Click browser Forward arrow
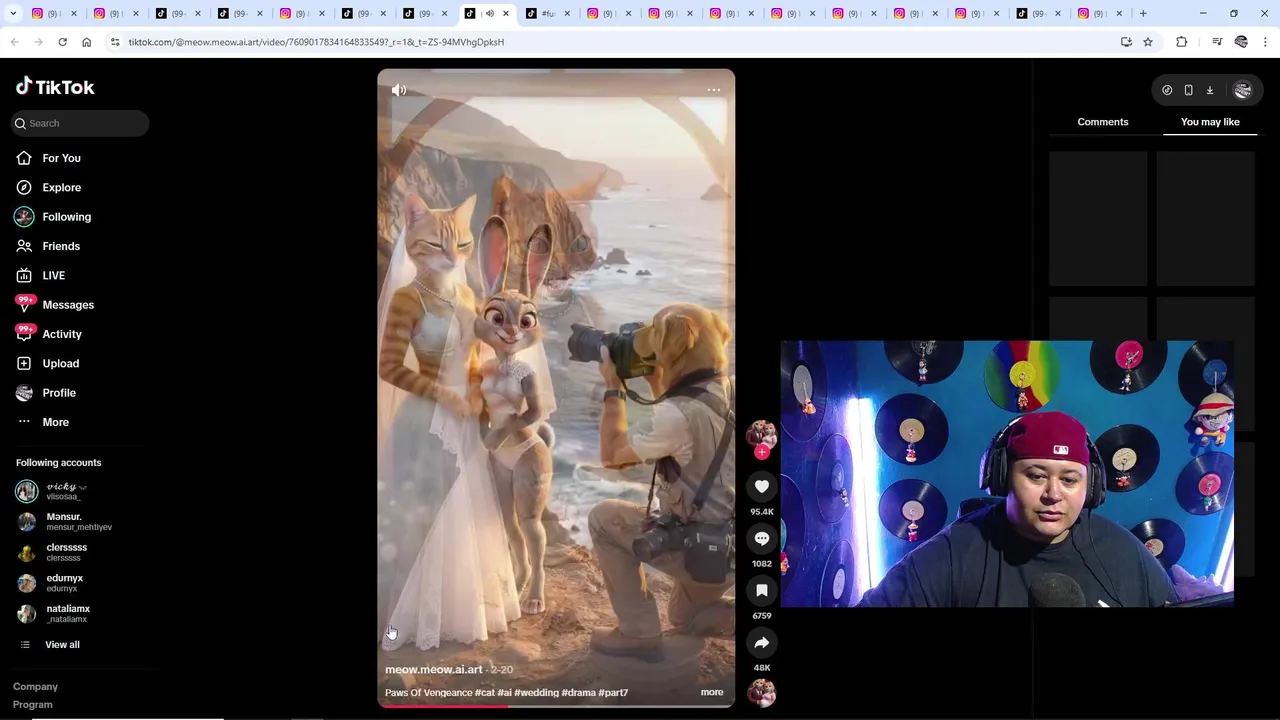 coord(38,42)
